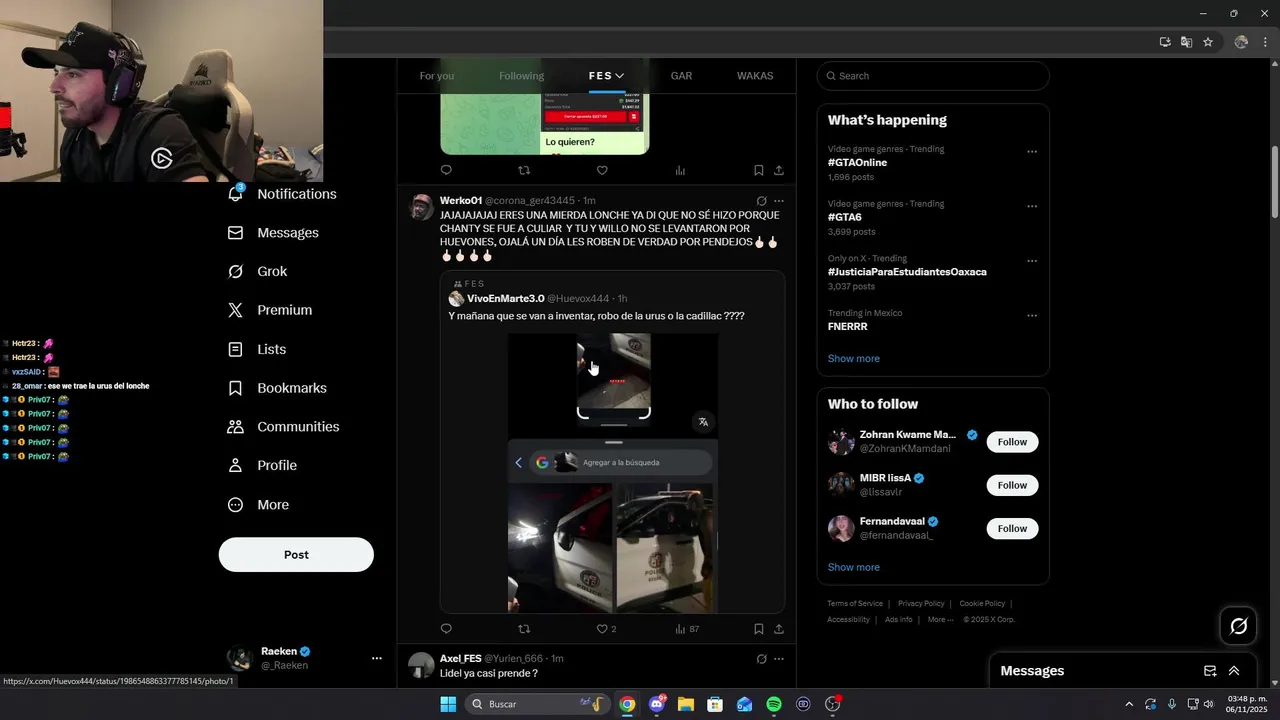The image size is (1280, 720).
Task: Open the Communities icon in sidebar
Action: click(x=236, y=427)
